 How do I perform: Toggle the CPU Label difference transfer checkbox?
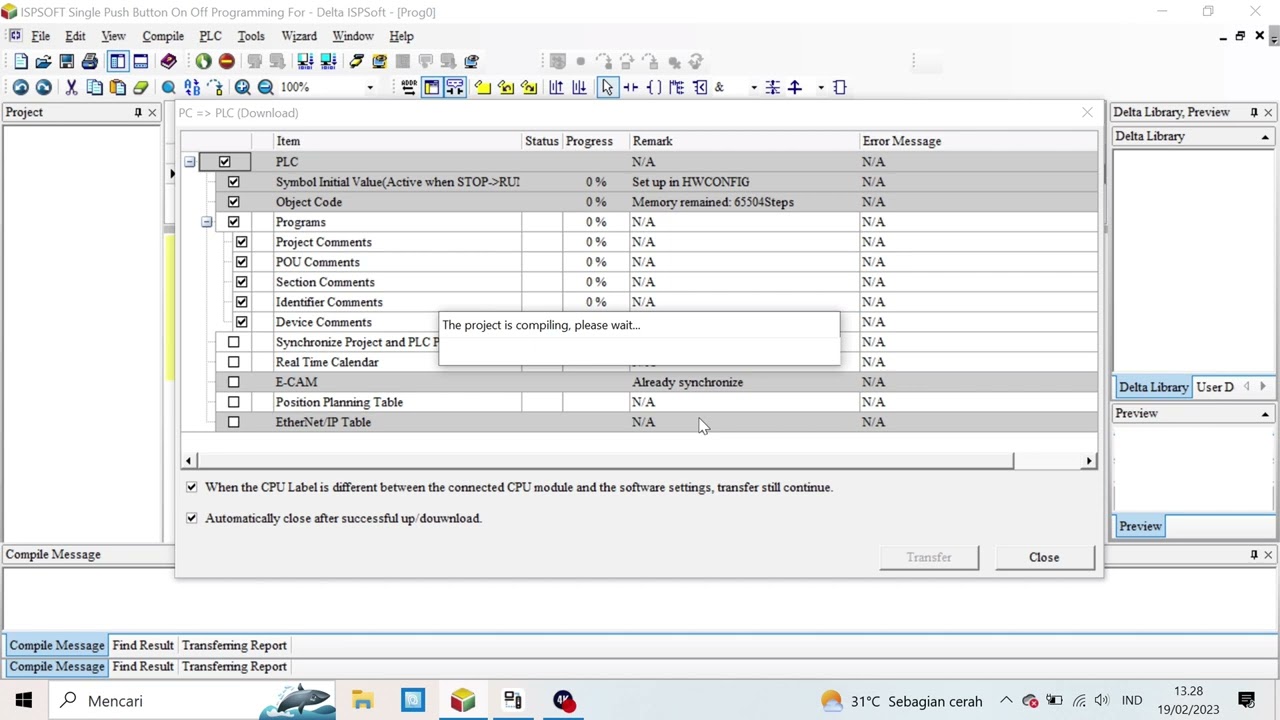[191, 487]
